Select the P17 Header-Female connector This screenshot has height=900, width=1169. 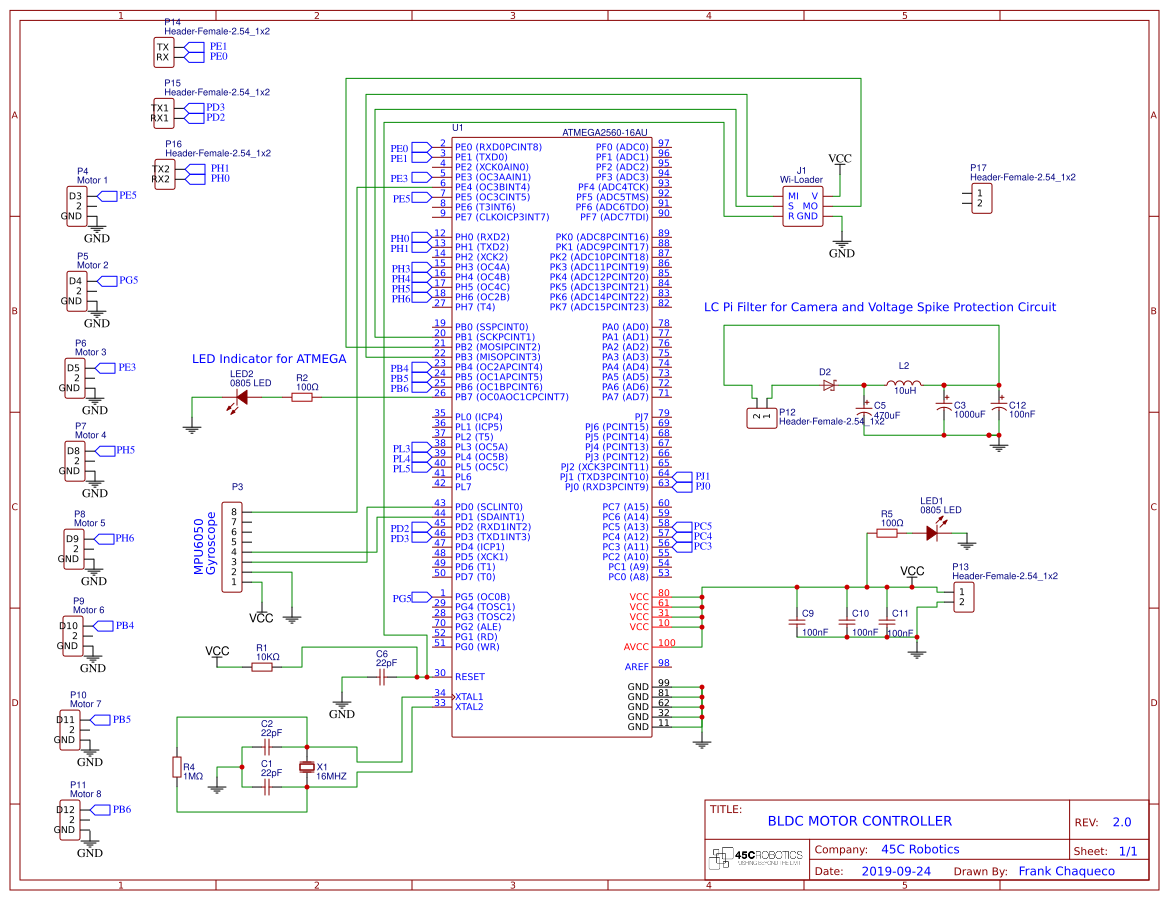pyautogui.click(x=983, y=196)
